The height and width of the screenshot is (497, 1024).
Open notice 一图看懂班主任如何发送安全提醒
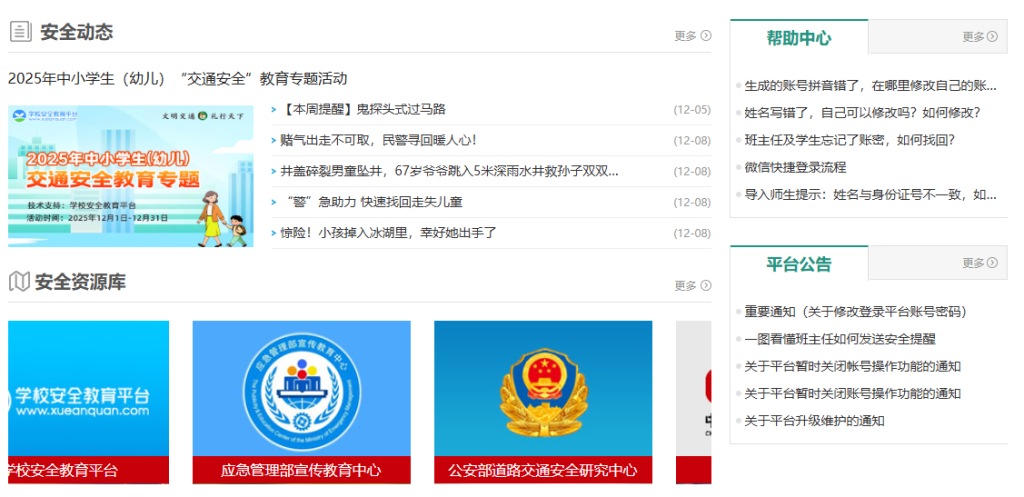click(840, 340)
